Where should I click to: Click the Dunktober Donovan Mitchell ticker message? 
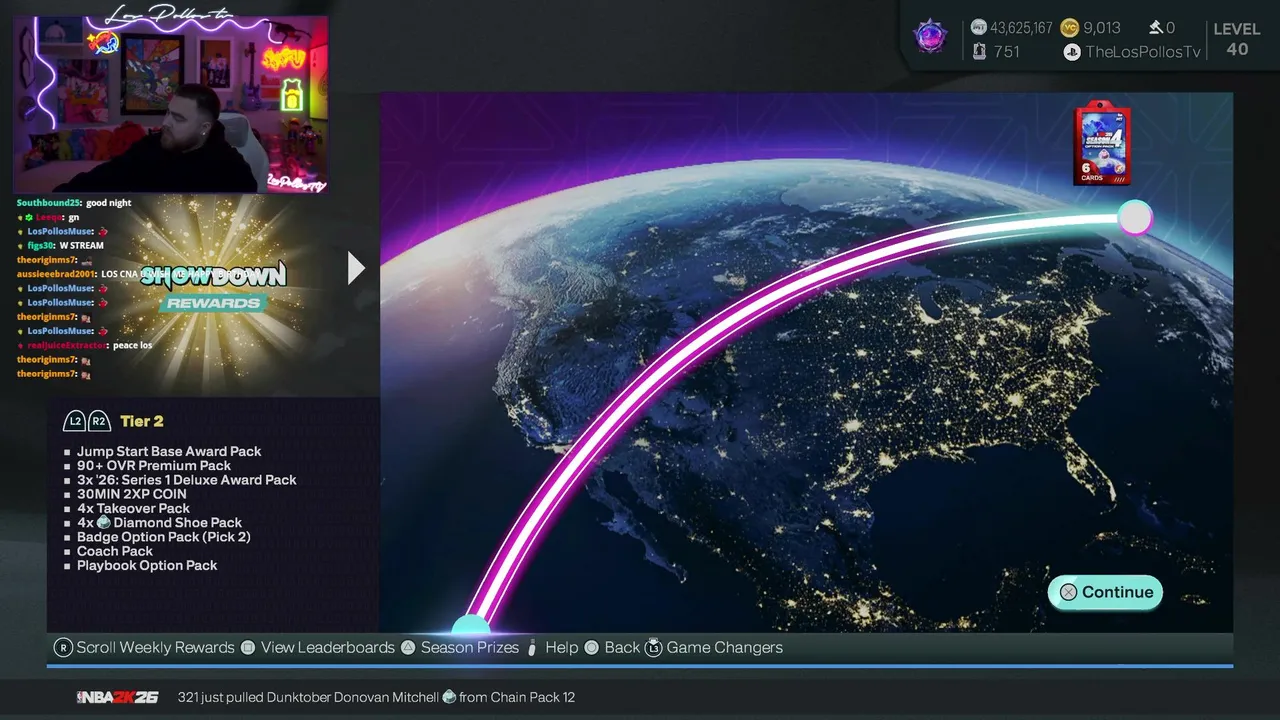pyautogui.click(x=376, y=697)
